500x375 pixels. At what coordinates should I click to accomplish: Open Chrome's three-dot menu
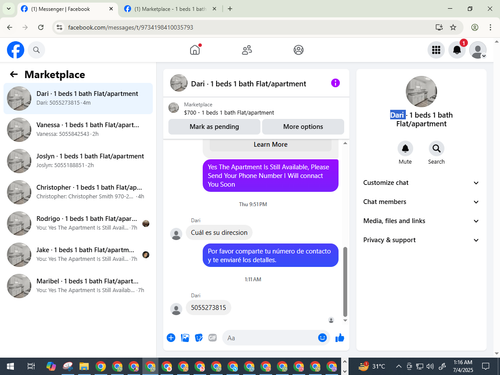(490, 27)
